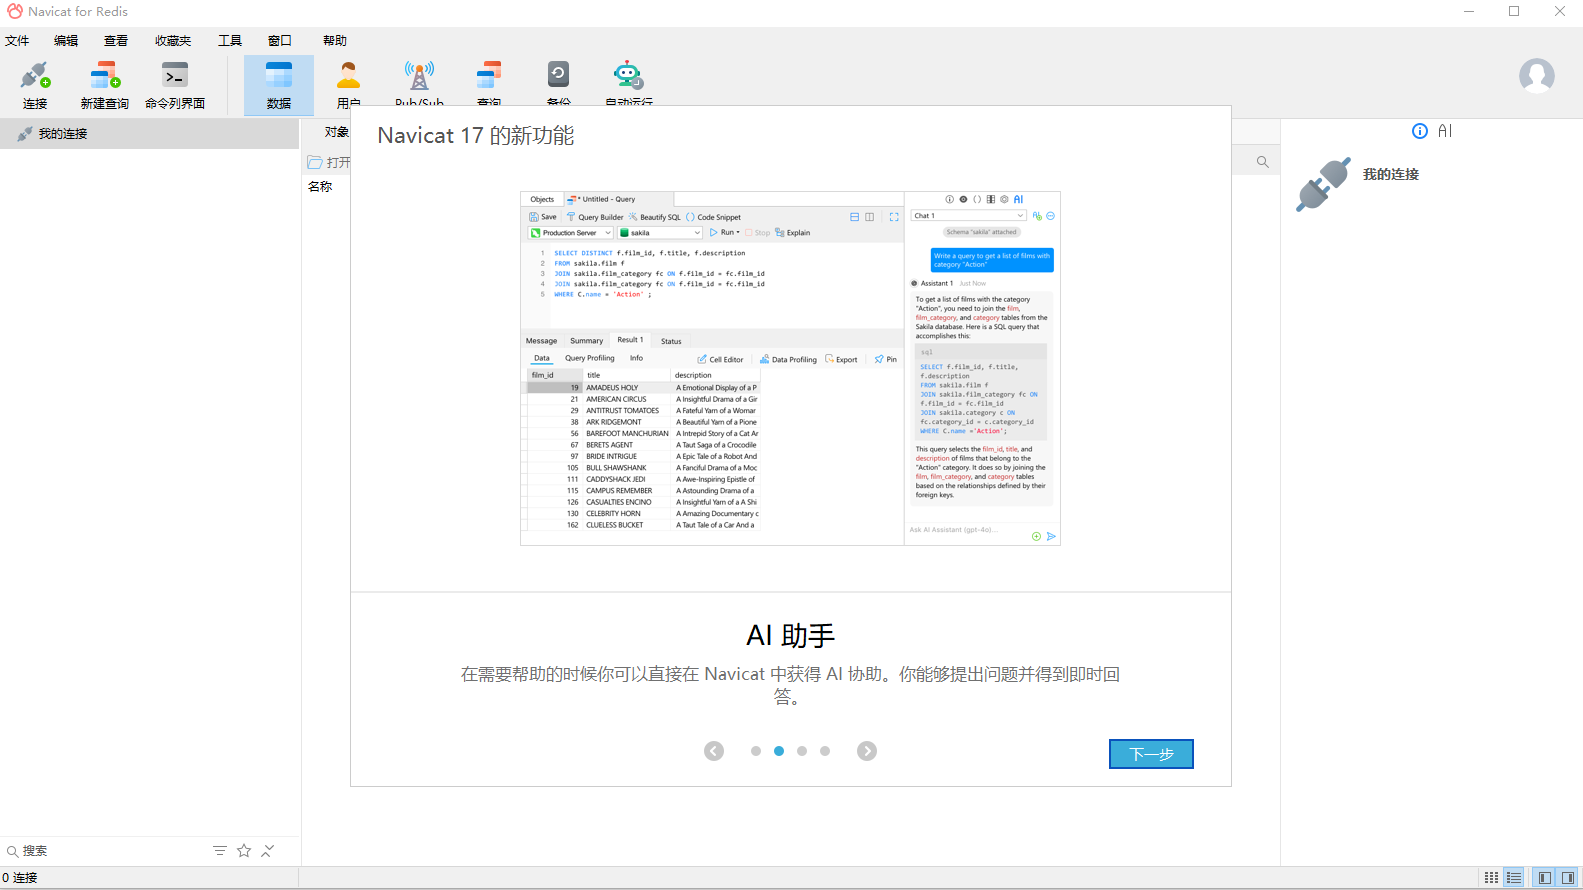Click the '0 连接' status bar text
1583x890 pixels.
20,878
